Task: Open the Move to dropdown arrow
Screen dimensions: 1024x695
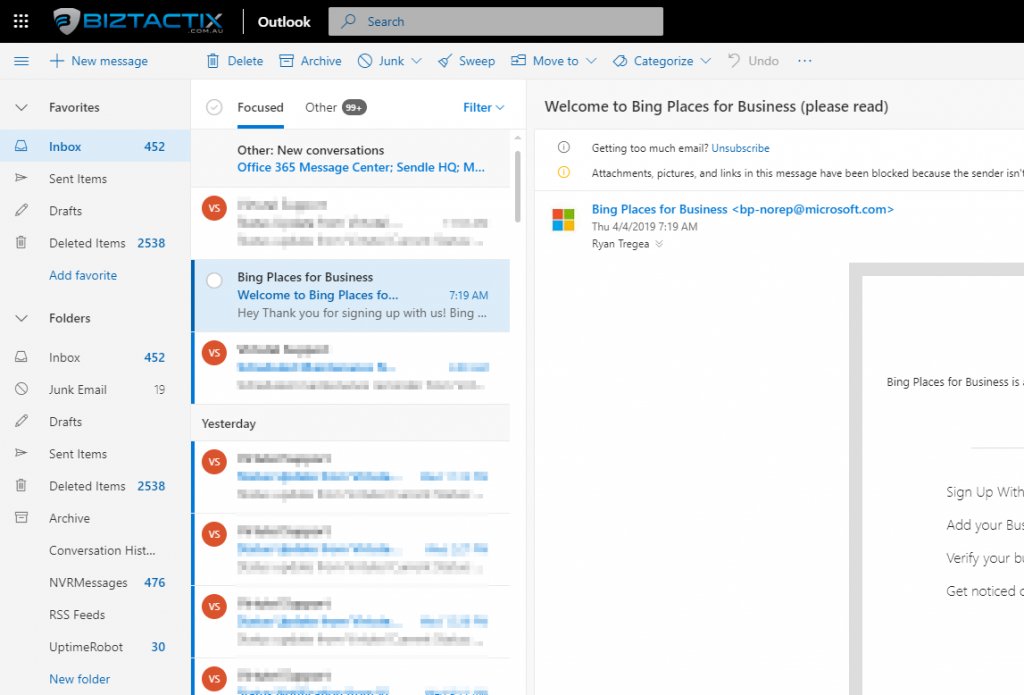Action: point(591,61)
